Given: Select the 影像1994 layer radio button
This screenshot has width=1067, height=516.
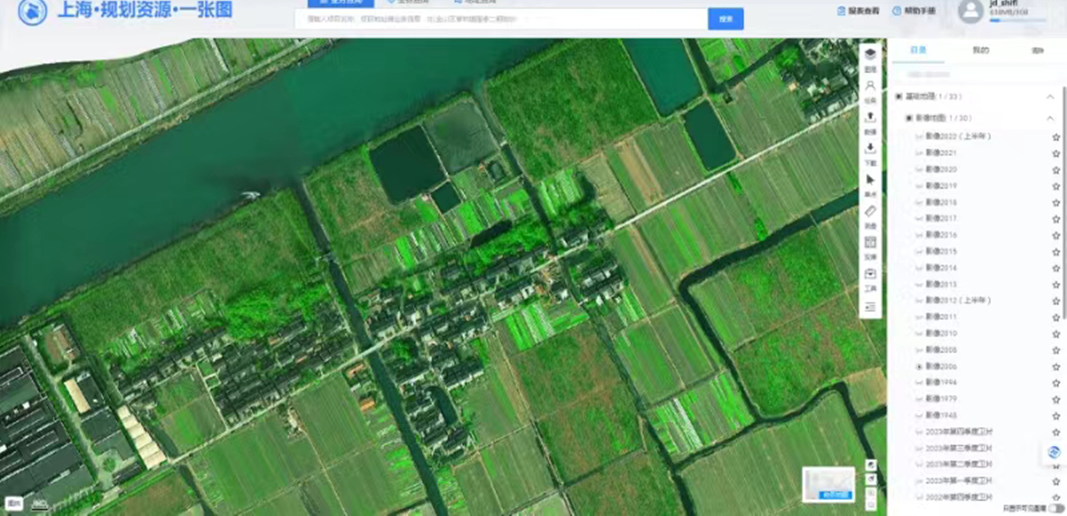Looking at the screenshot, I should point(919,383).
